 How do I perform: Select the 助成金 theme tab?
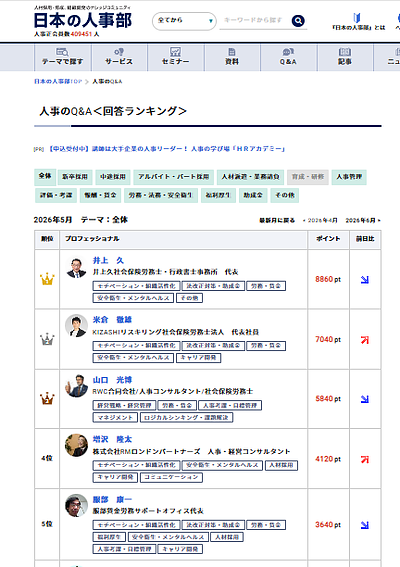tap(253, 195)
